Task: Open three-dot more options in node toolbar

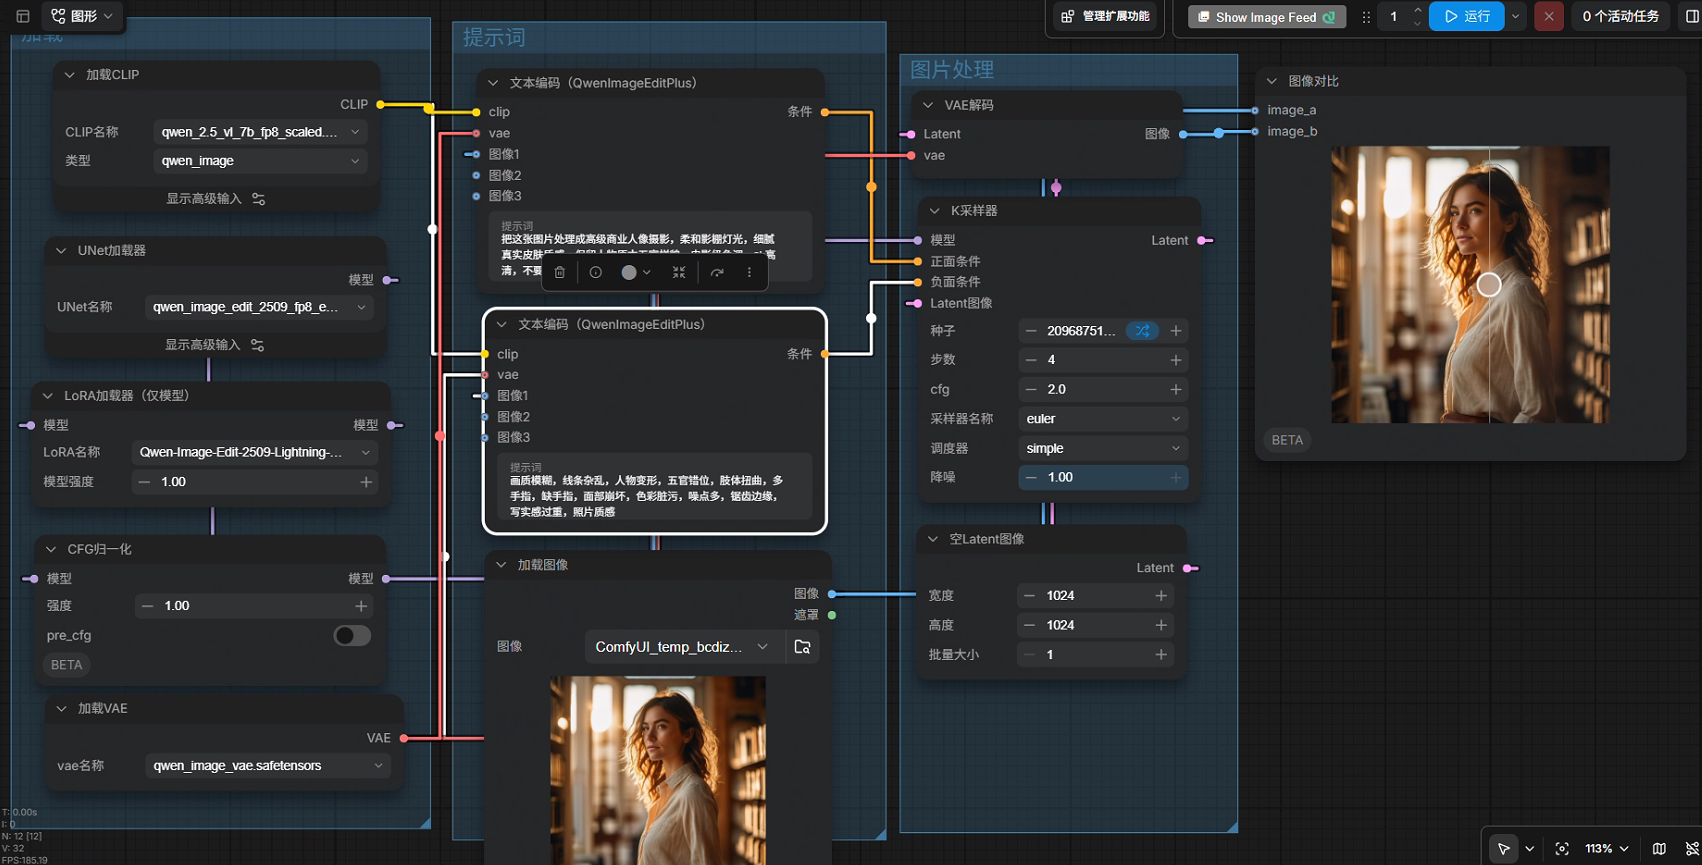Action: pyautogui.click(x=749, y=272)
